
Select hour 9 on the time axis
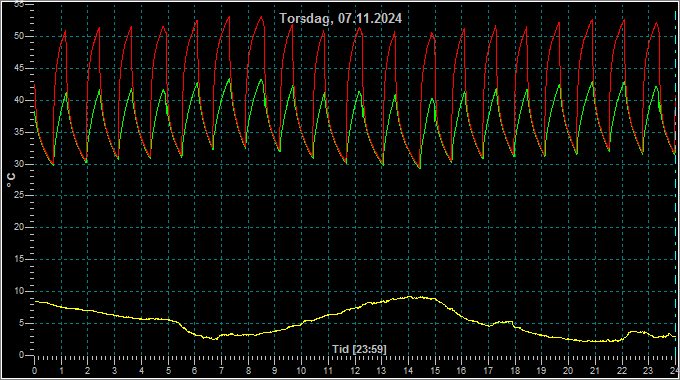[275, 371]
